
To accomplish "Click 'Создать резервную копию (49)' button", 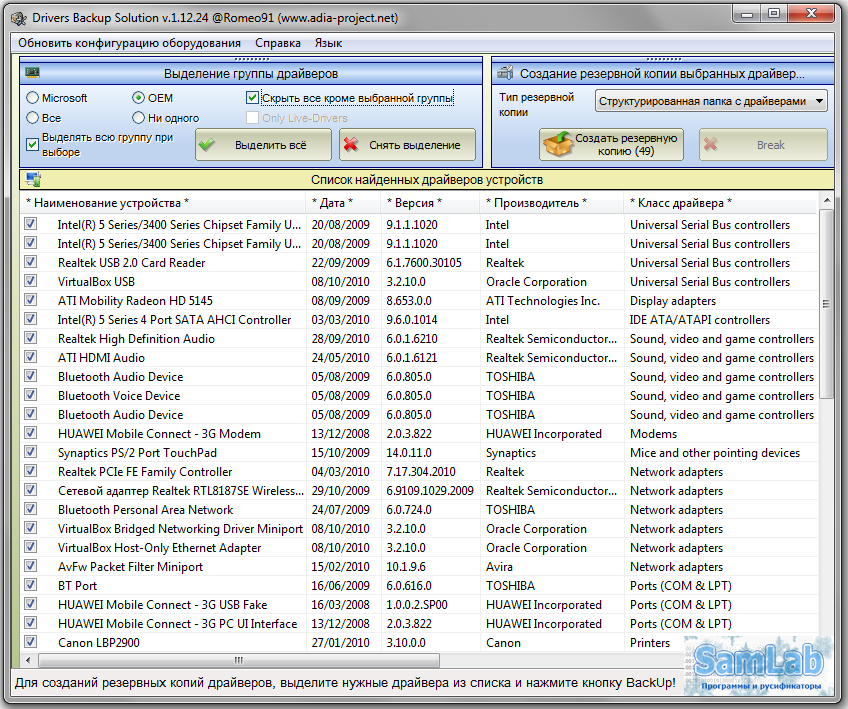I will (611, 144).
